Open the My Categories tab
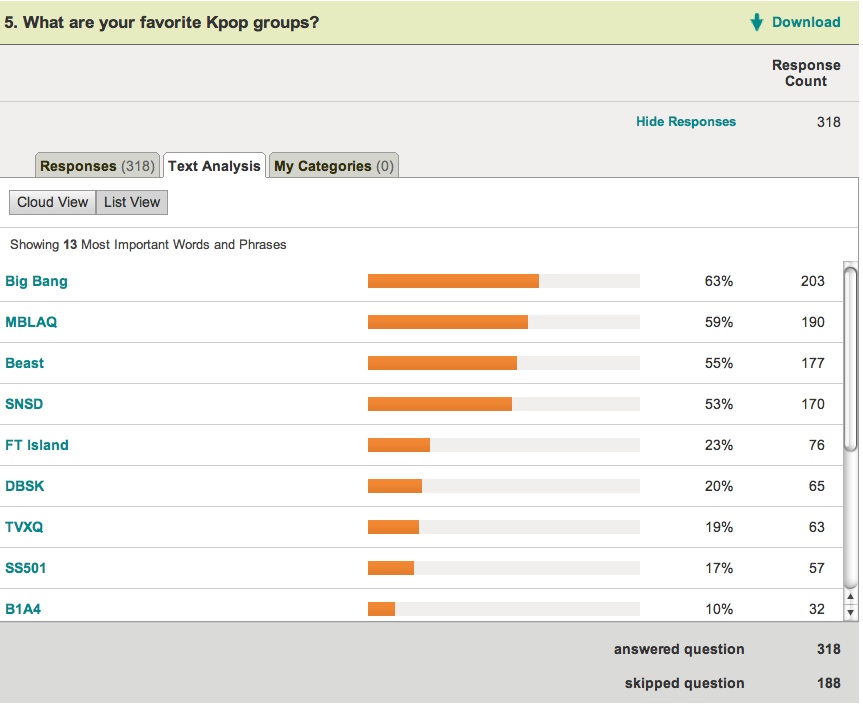This screenshot has width=863, height=710. (x=333, y=165)
